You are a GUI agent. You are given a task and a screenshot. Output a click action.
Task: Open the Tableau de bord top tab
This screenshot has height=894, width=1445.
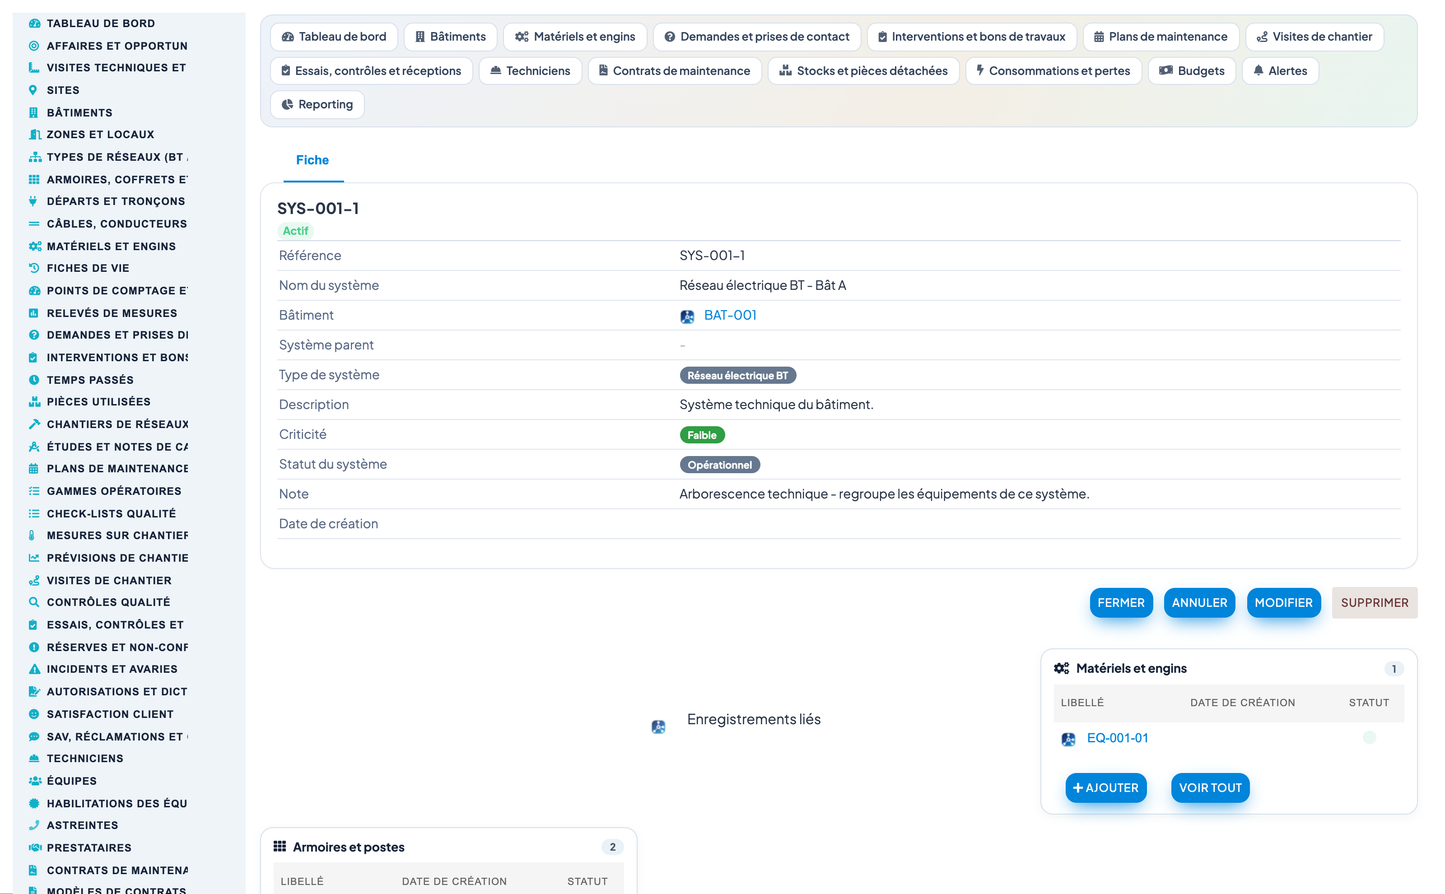coord(334,37)
